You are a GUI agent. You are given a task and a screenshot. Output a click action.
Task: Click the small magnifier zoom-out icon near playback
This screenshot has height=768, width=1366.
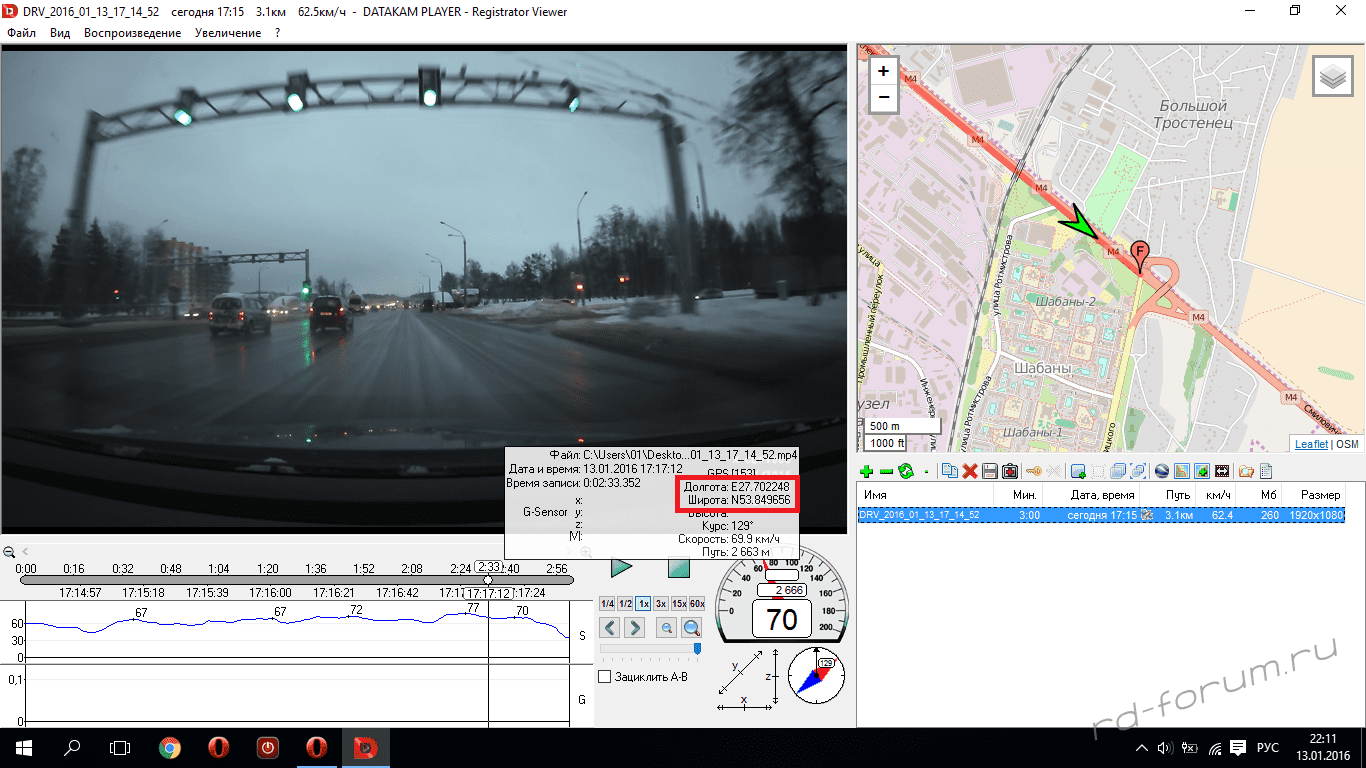(x=665, y=628)
